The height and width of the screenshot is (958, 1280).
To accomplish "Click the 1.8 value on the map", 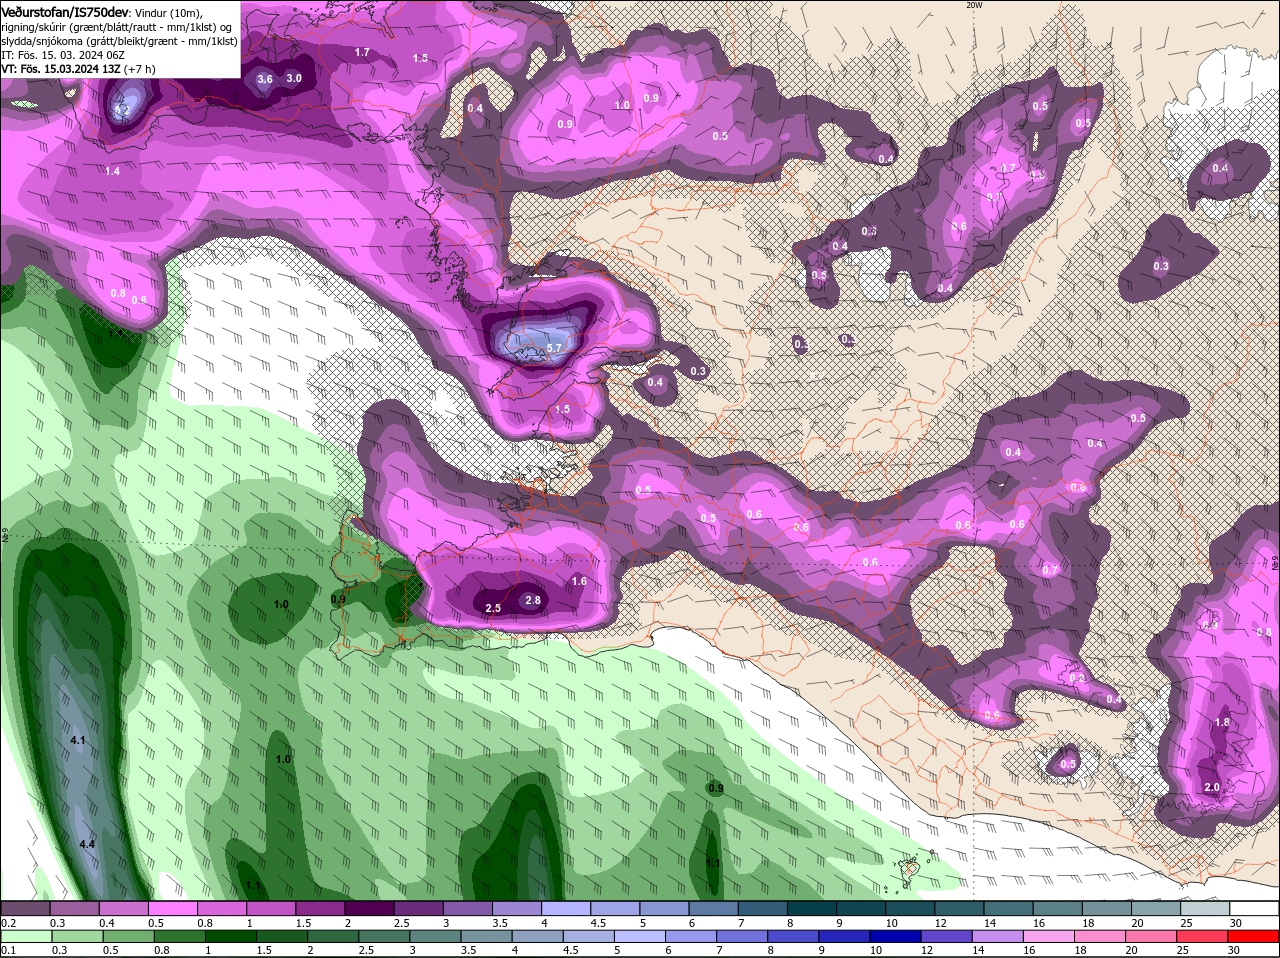I will point(1222,722).
